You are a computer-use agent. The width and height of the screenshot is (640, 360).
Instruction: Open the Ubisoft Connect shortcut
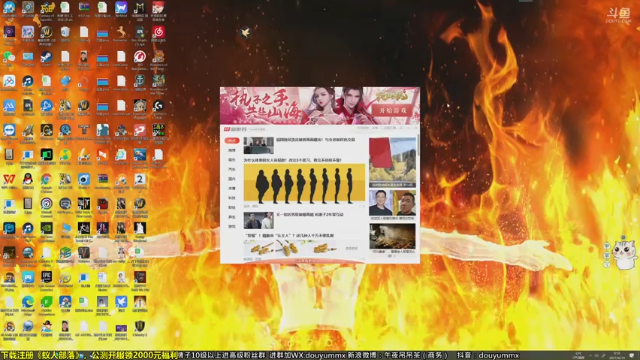pyautogui.click(x=46, y=204)
